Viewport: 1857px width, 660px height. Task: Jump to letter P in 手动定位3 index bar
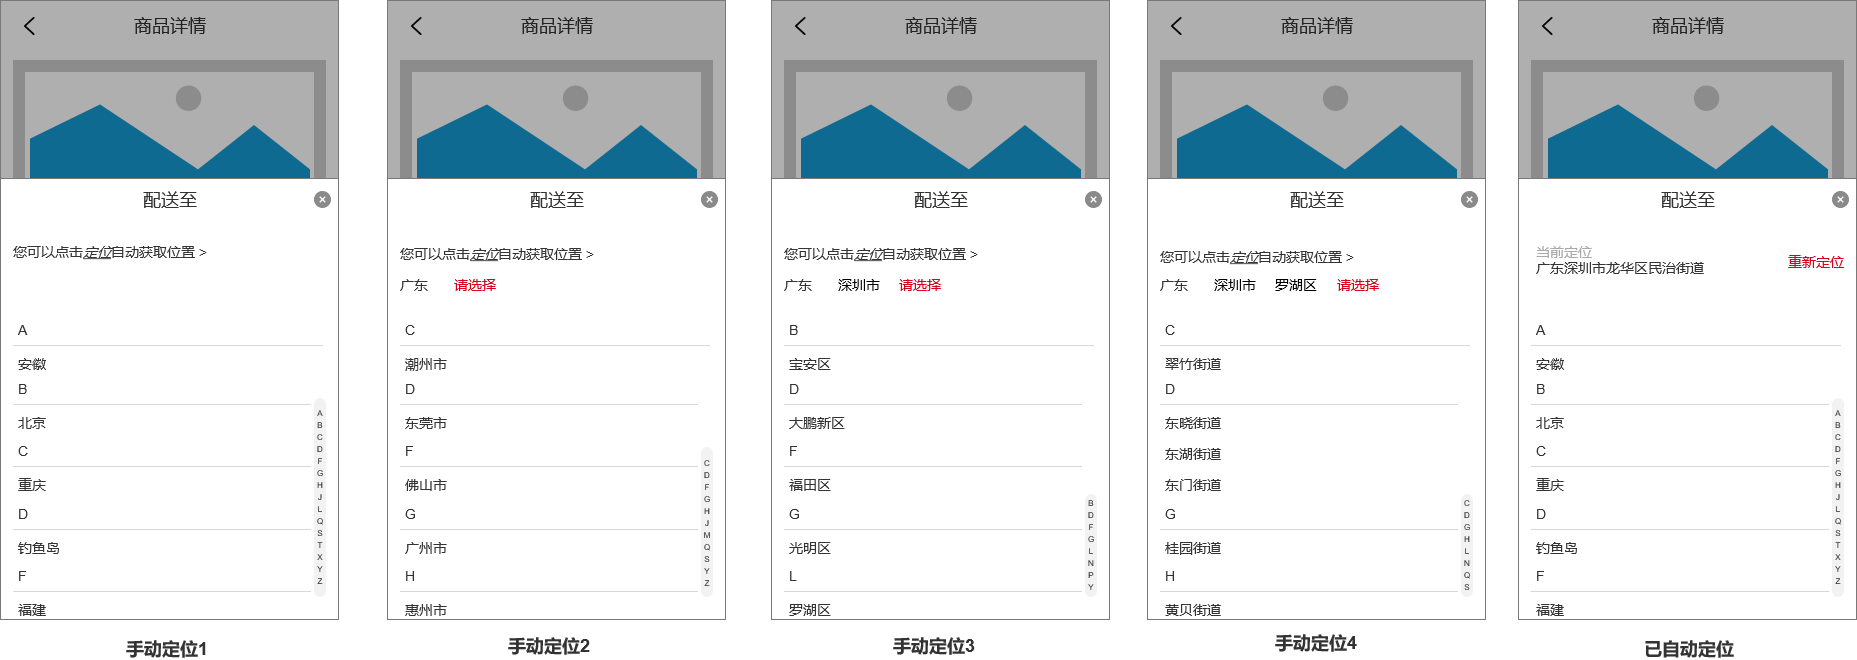tap(1091, 575)
